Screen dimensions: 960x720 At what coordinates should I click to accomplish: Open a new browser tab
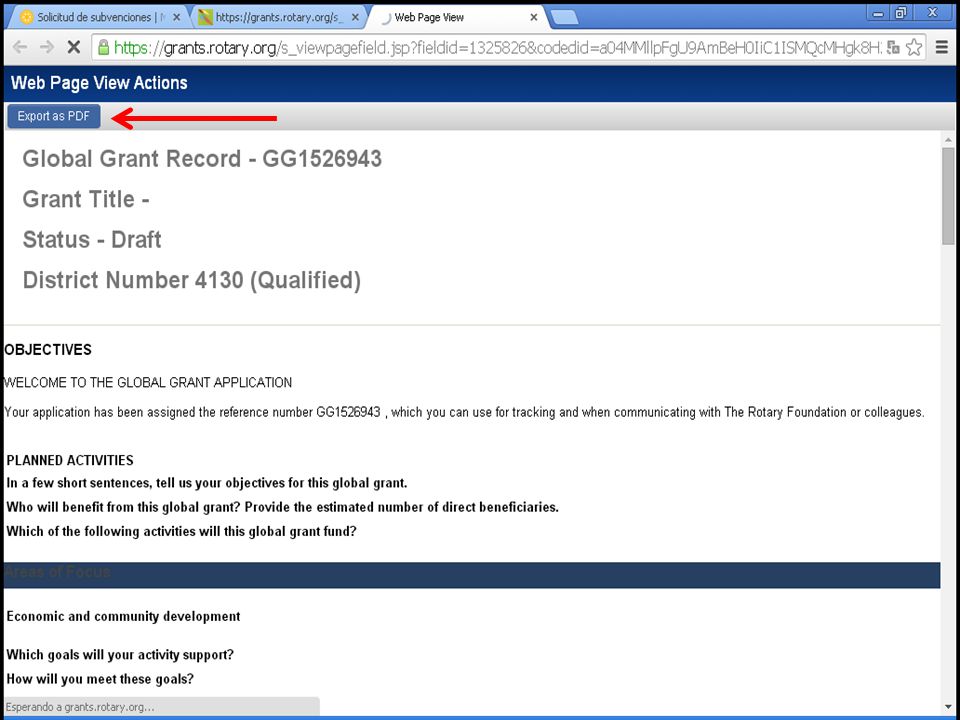pyautogui.click(x=564, y=18)
